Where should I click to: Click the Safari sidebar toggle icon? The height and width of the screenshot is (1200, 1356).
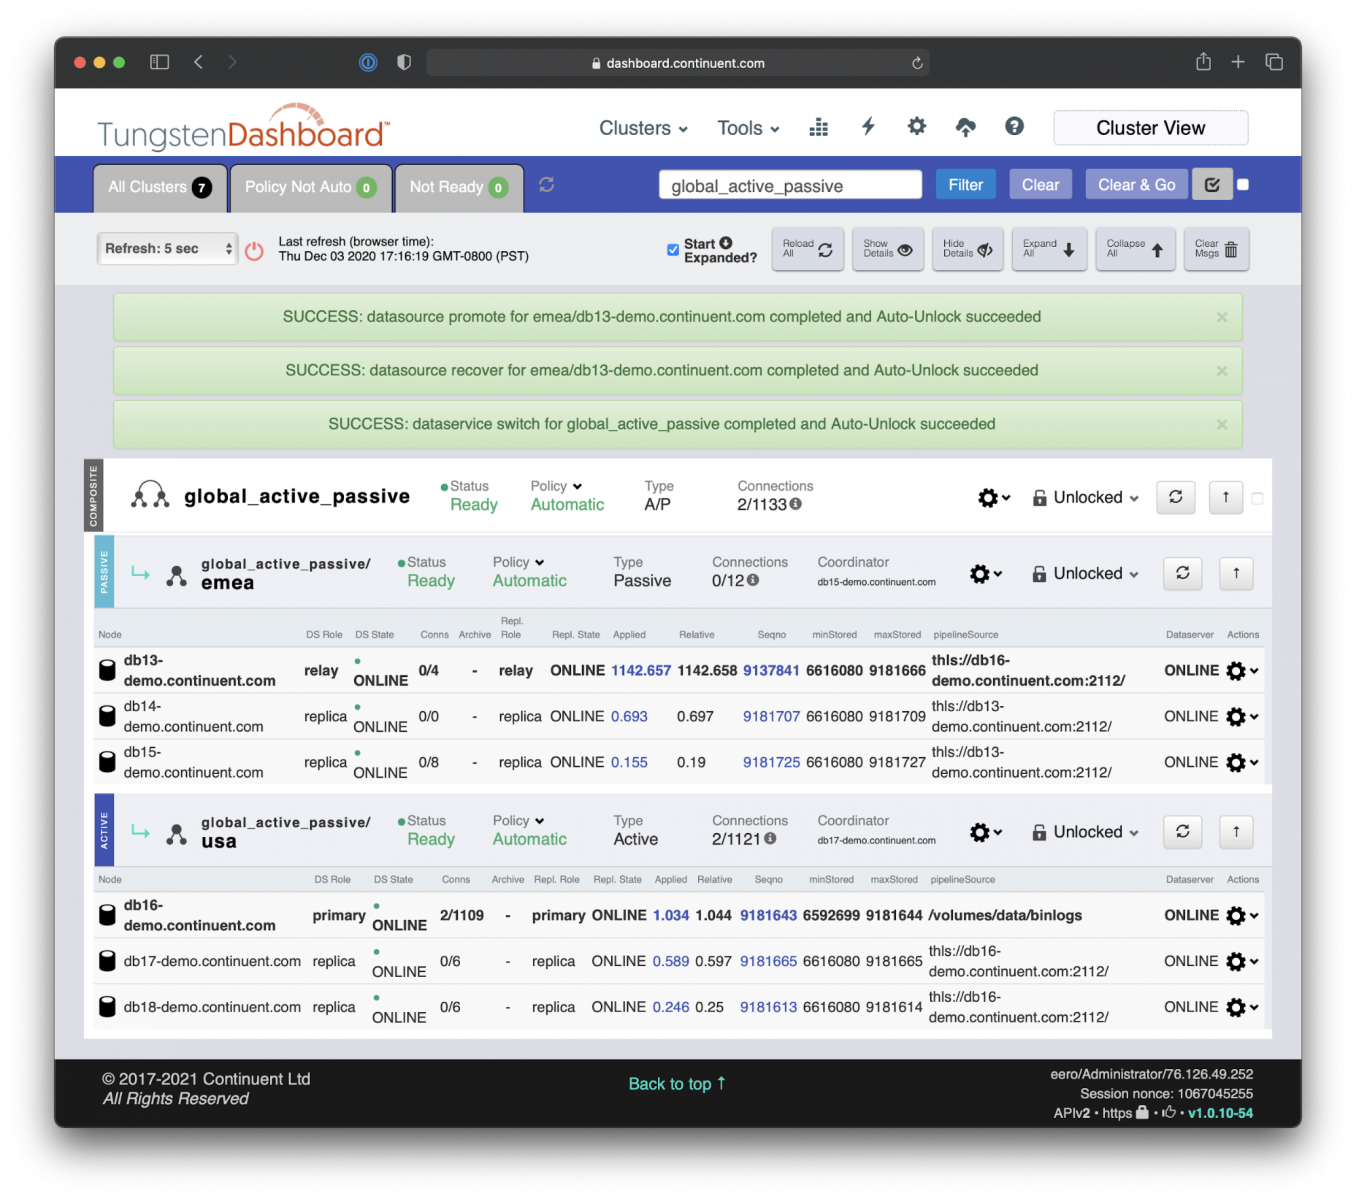click(x=159, y=62)
